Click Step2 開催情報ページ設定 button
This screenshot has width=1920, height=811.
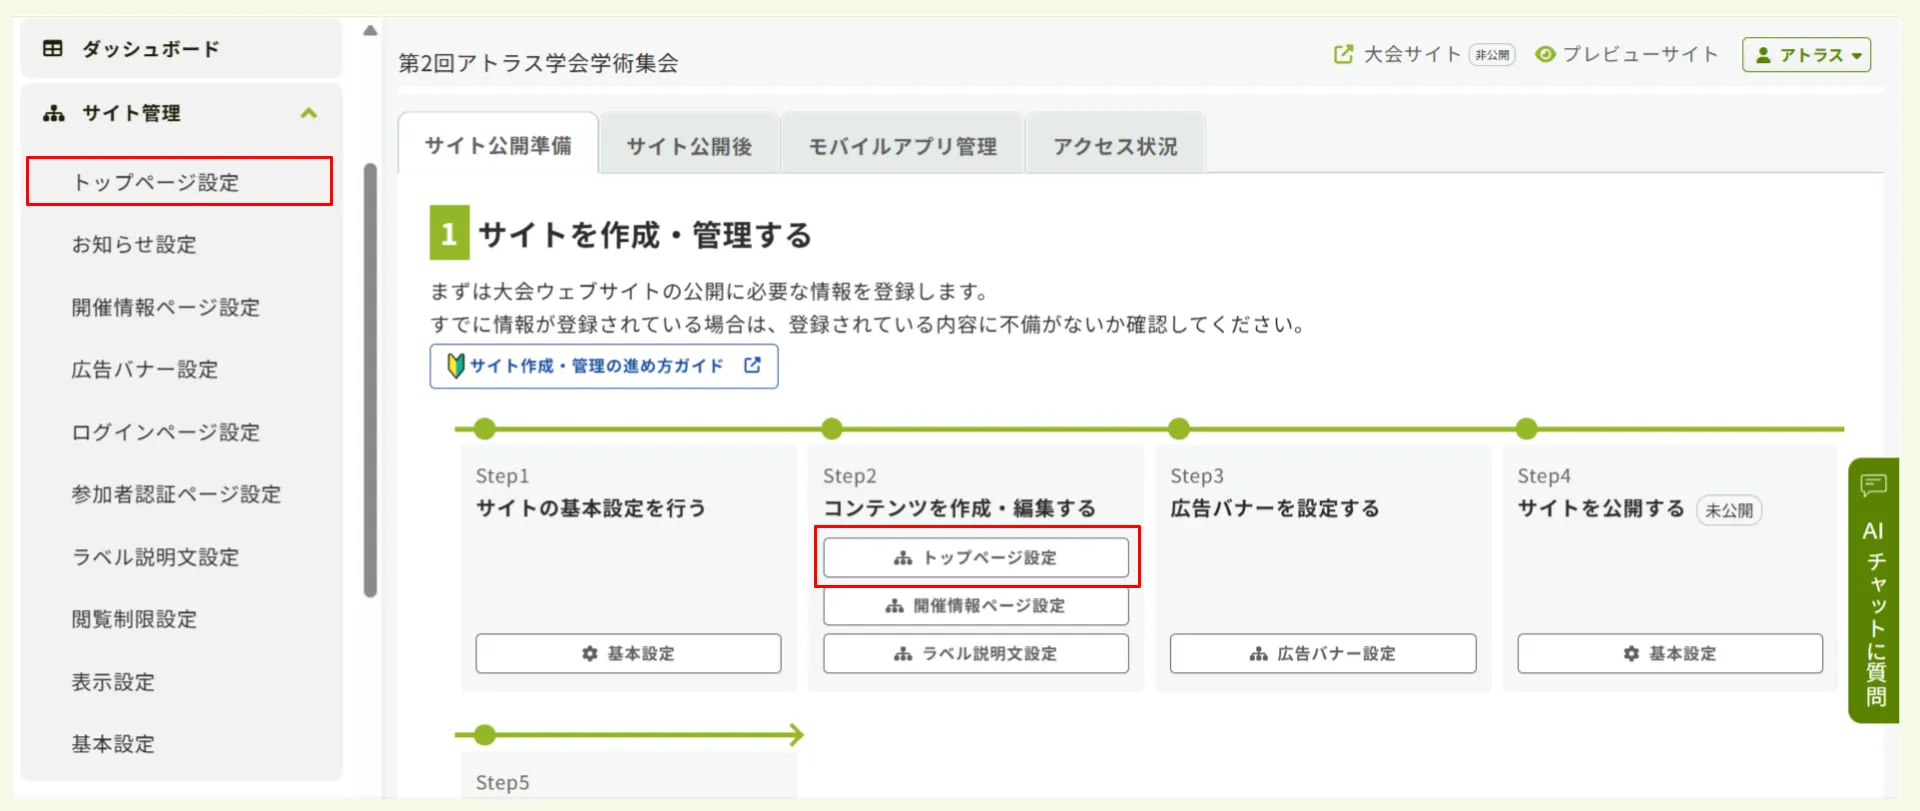976,605
